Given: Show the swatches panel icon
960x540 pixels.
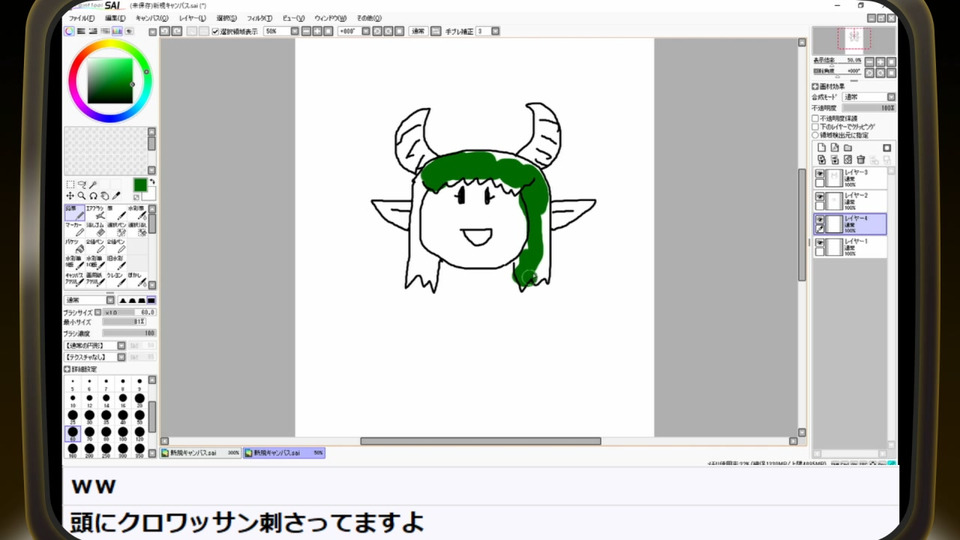Looking at the screenshot, I should click(x=117, y=31).
